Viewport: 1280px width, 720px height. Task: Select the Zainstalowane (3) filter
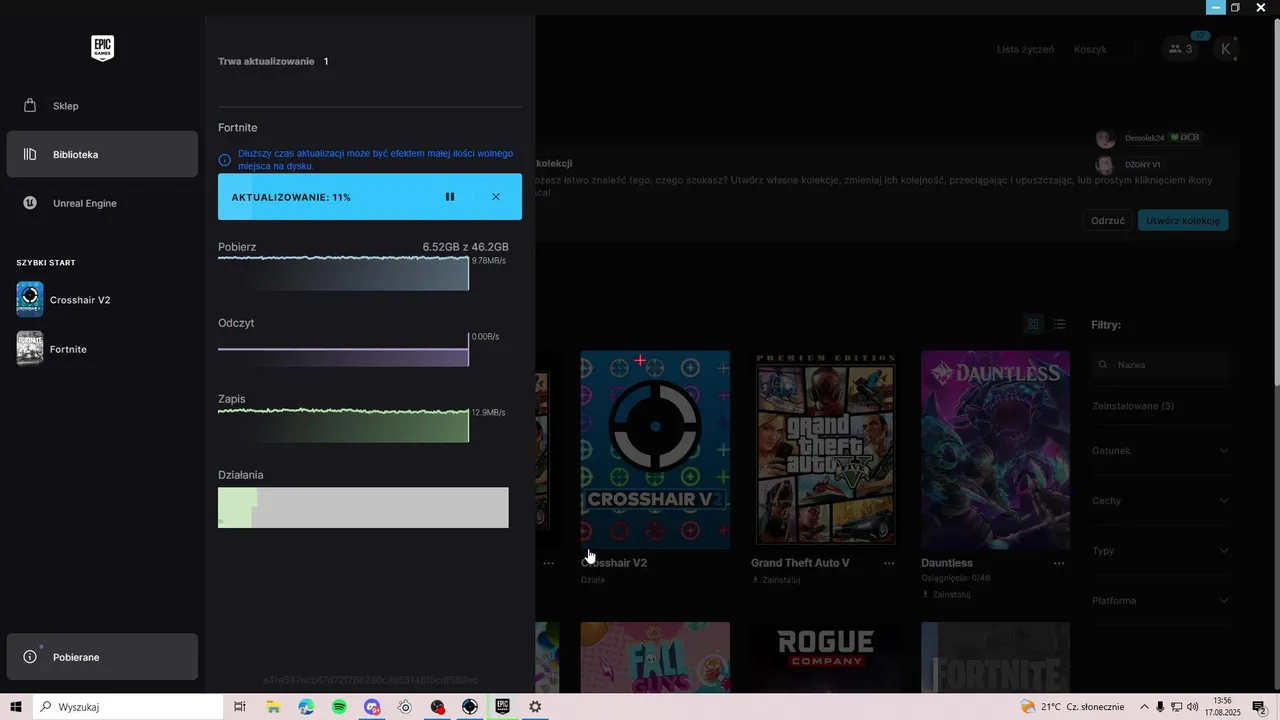[x=1133, y=406]
